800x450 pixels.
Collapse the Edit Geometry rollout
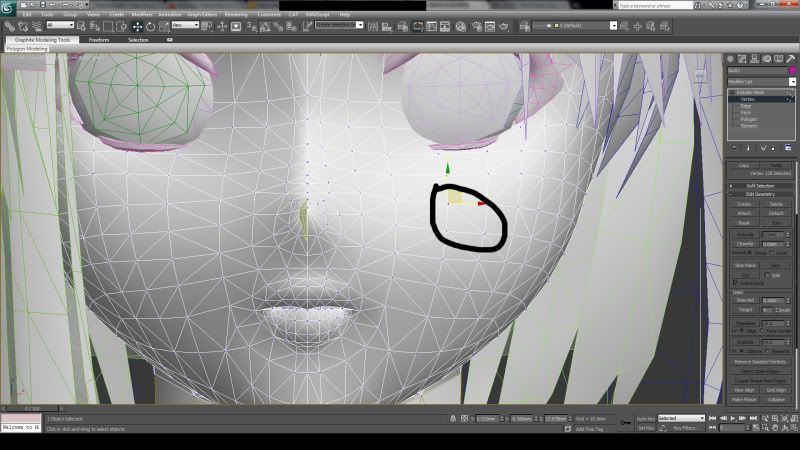tap(760, 194)
